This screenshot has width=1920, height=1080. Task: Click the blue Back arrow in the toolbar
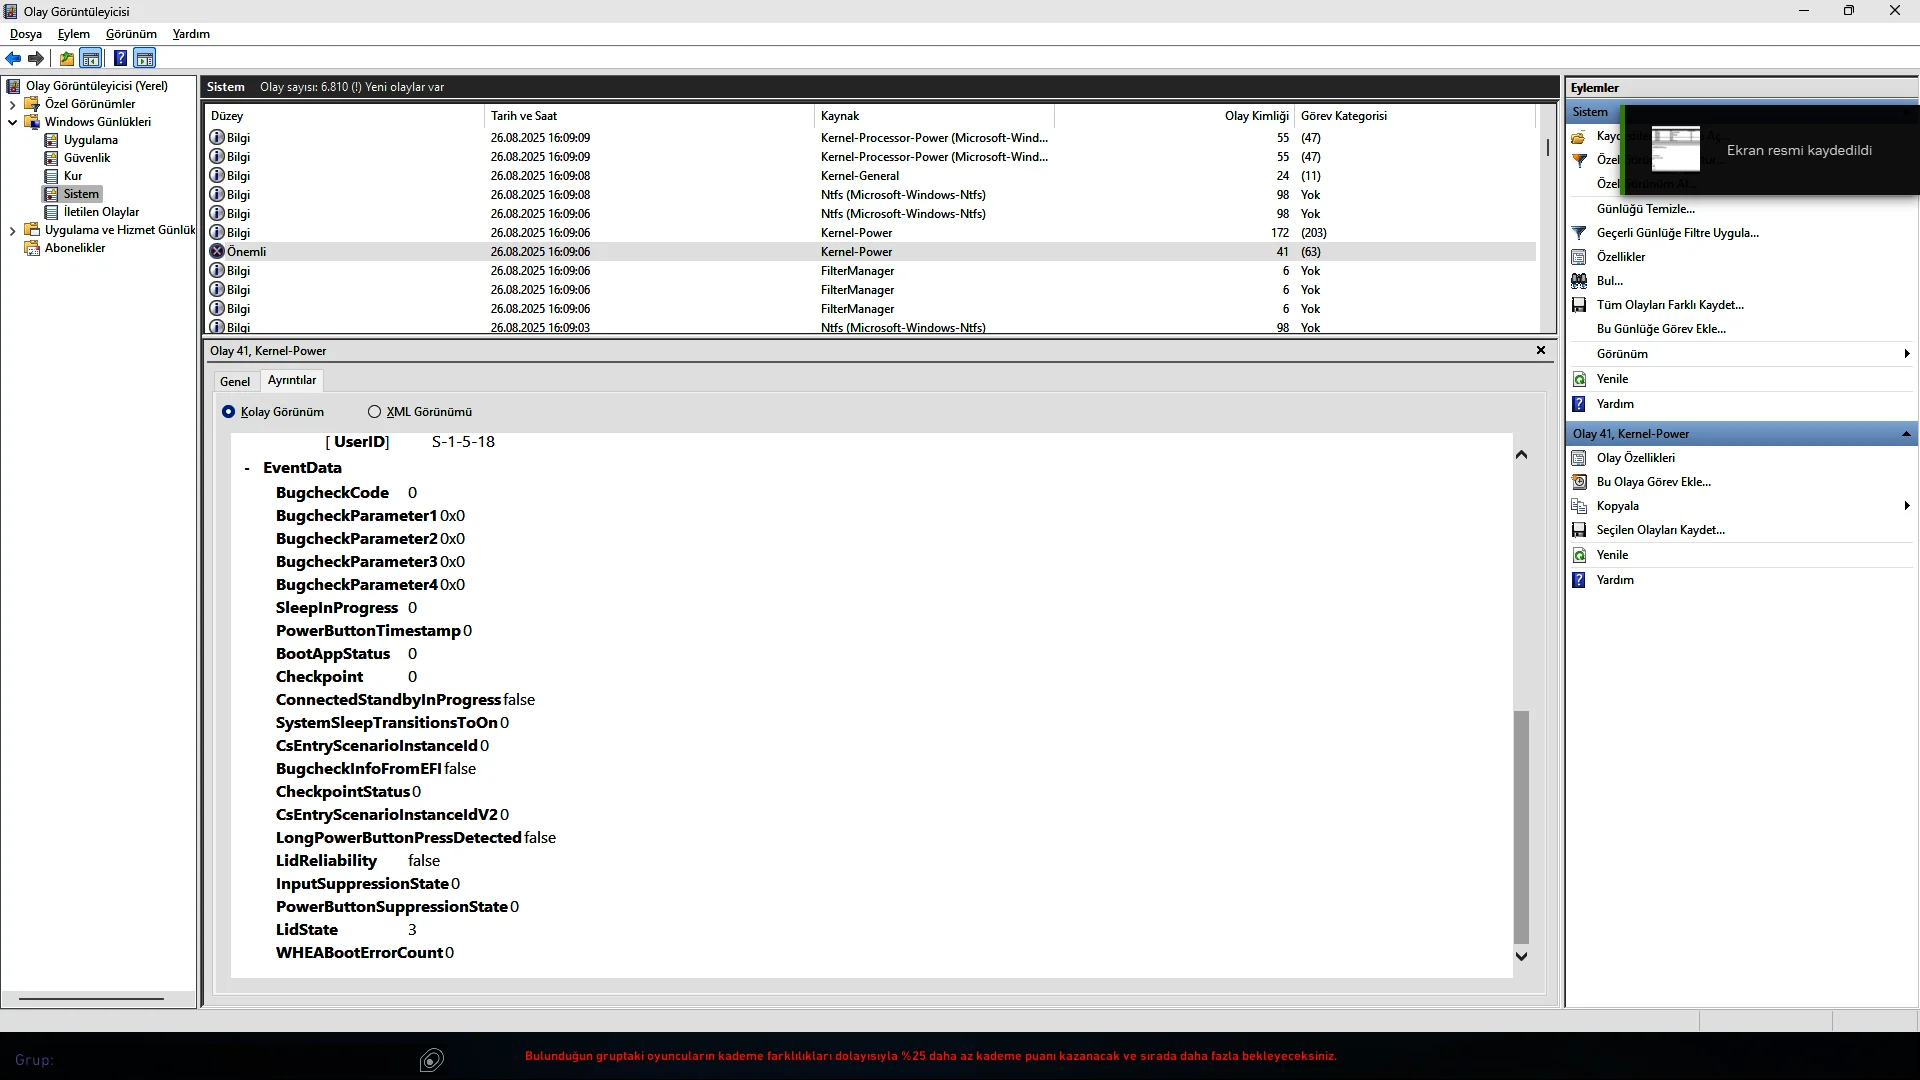pyautogui.click(x=13, y=59)
